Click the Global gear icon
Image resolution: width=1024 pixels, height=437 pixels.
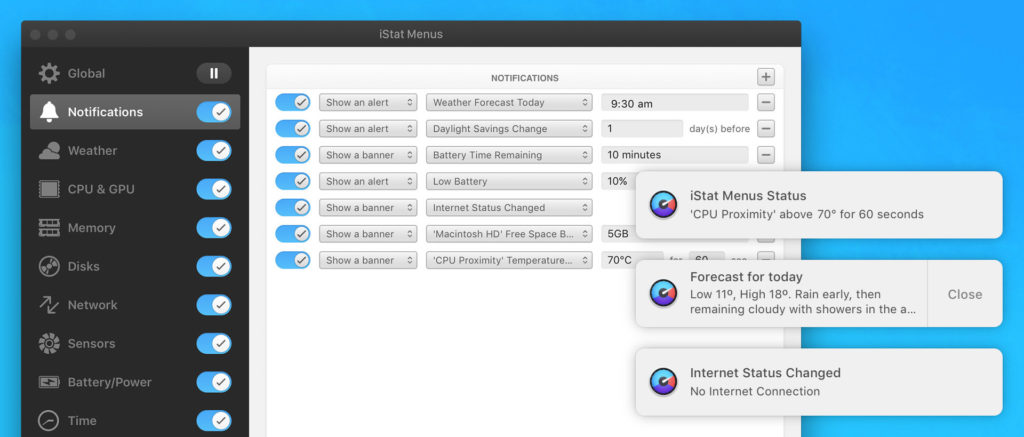click(x=49, y=73)
